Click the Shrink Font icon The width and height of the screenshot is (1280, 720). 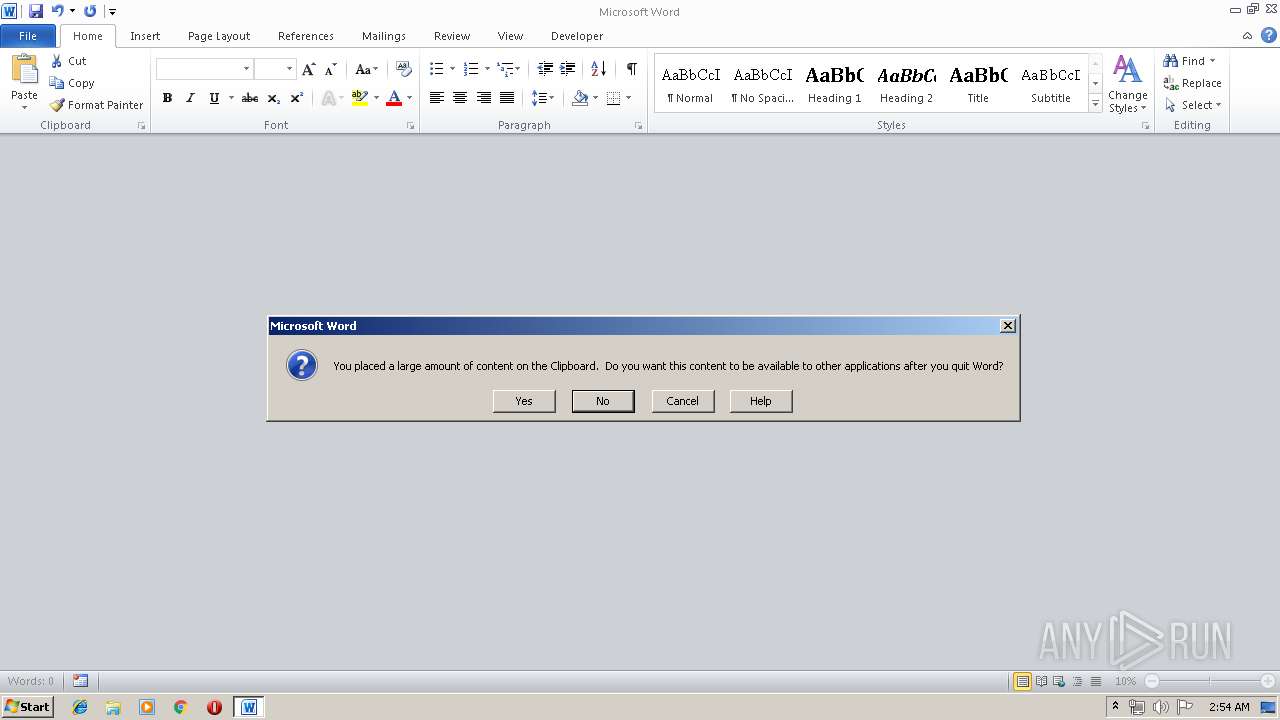click(331, 69)
